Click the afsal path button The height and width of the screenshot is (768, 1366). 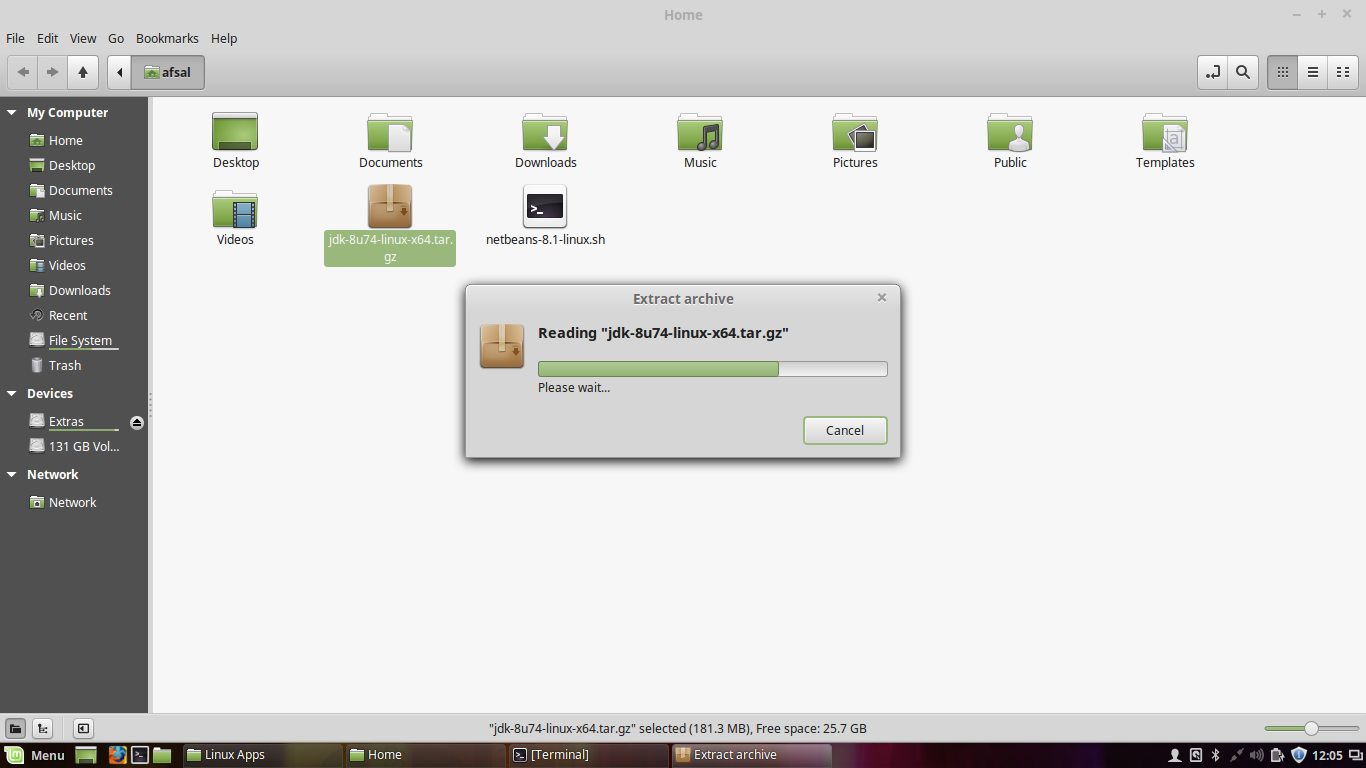click(x=168, y=72)
